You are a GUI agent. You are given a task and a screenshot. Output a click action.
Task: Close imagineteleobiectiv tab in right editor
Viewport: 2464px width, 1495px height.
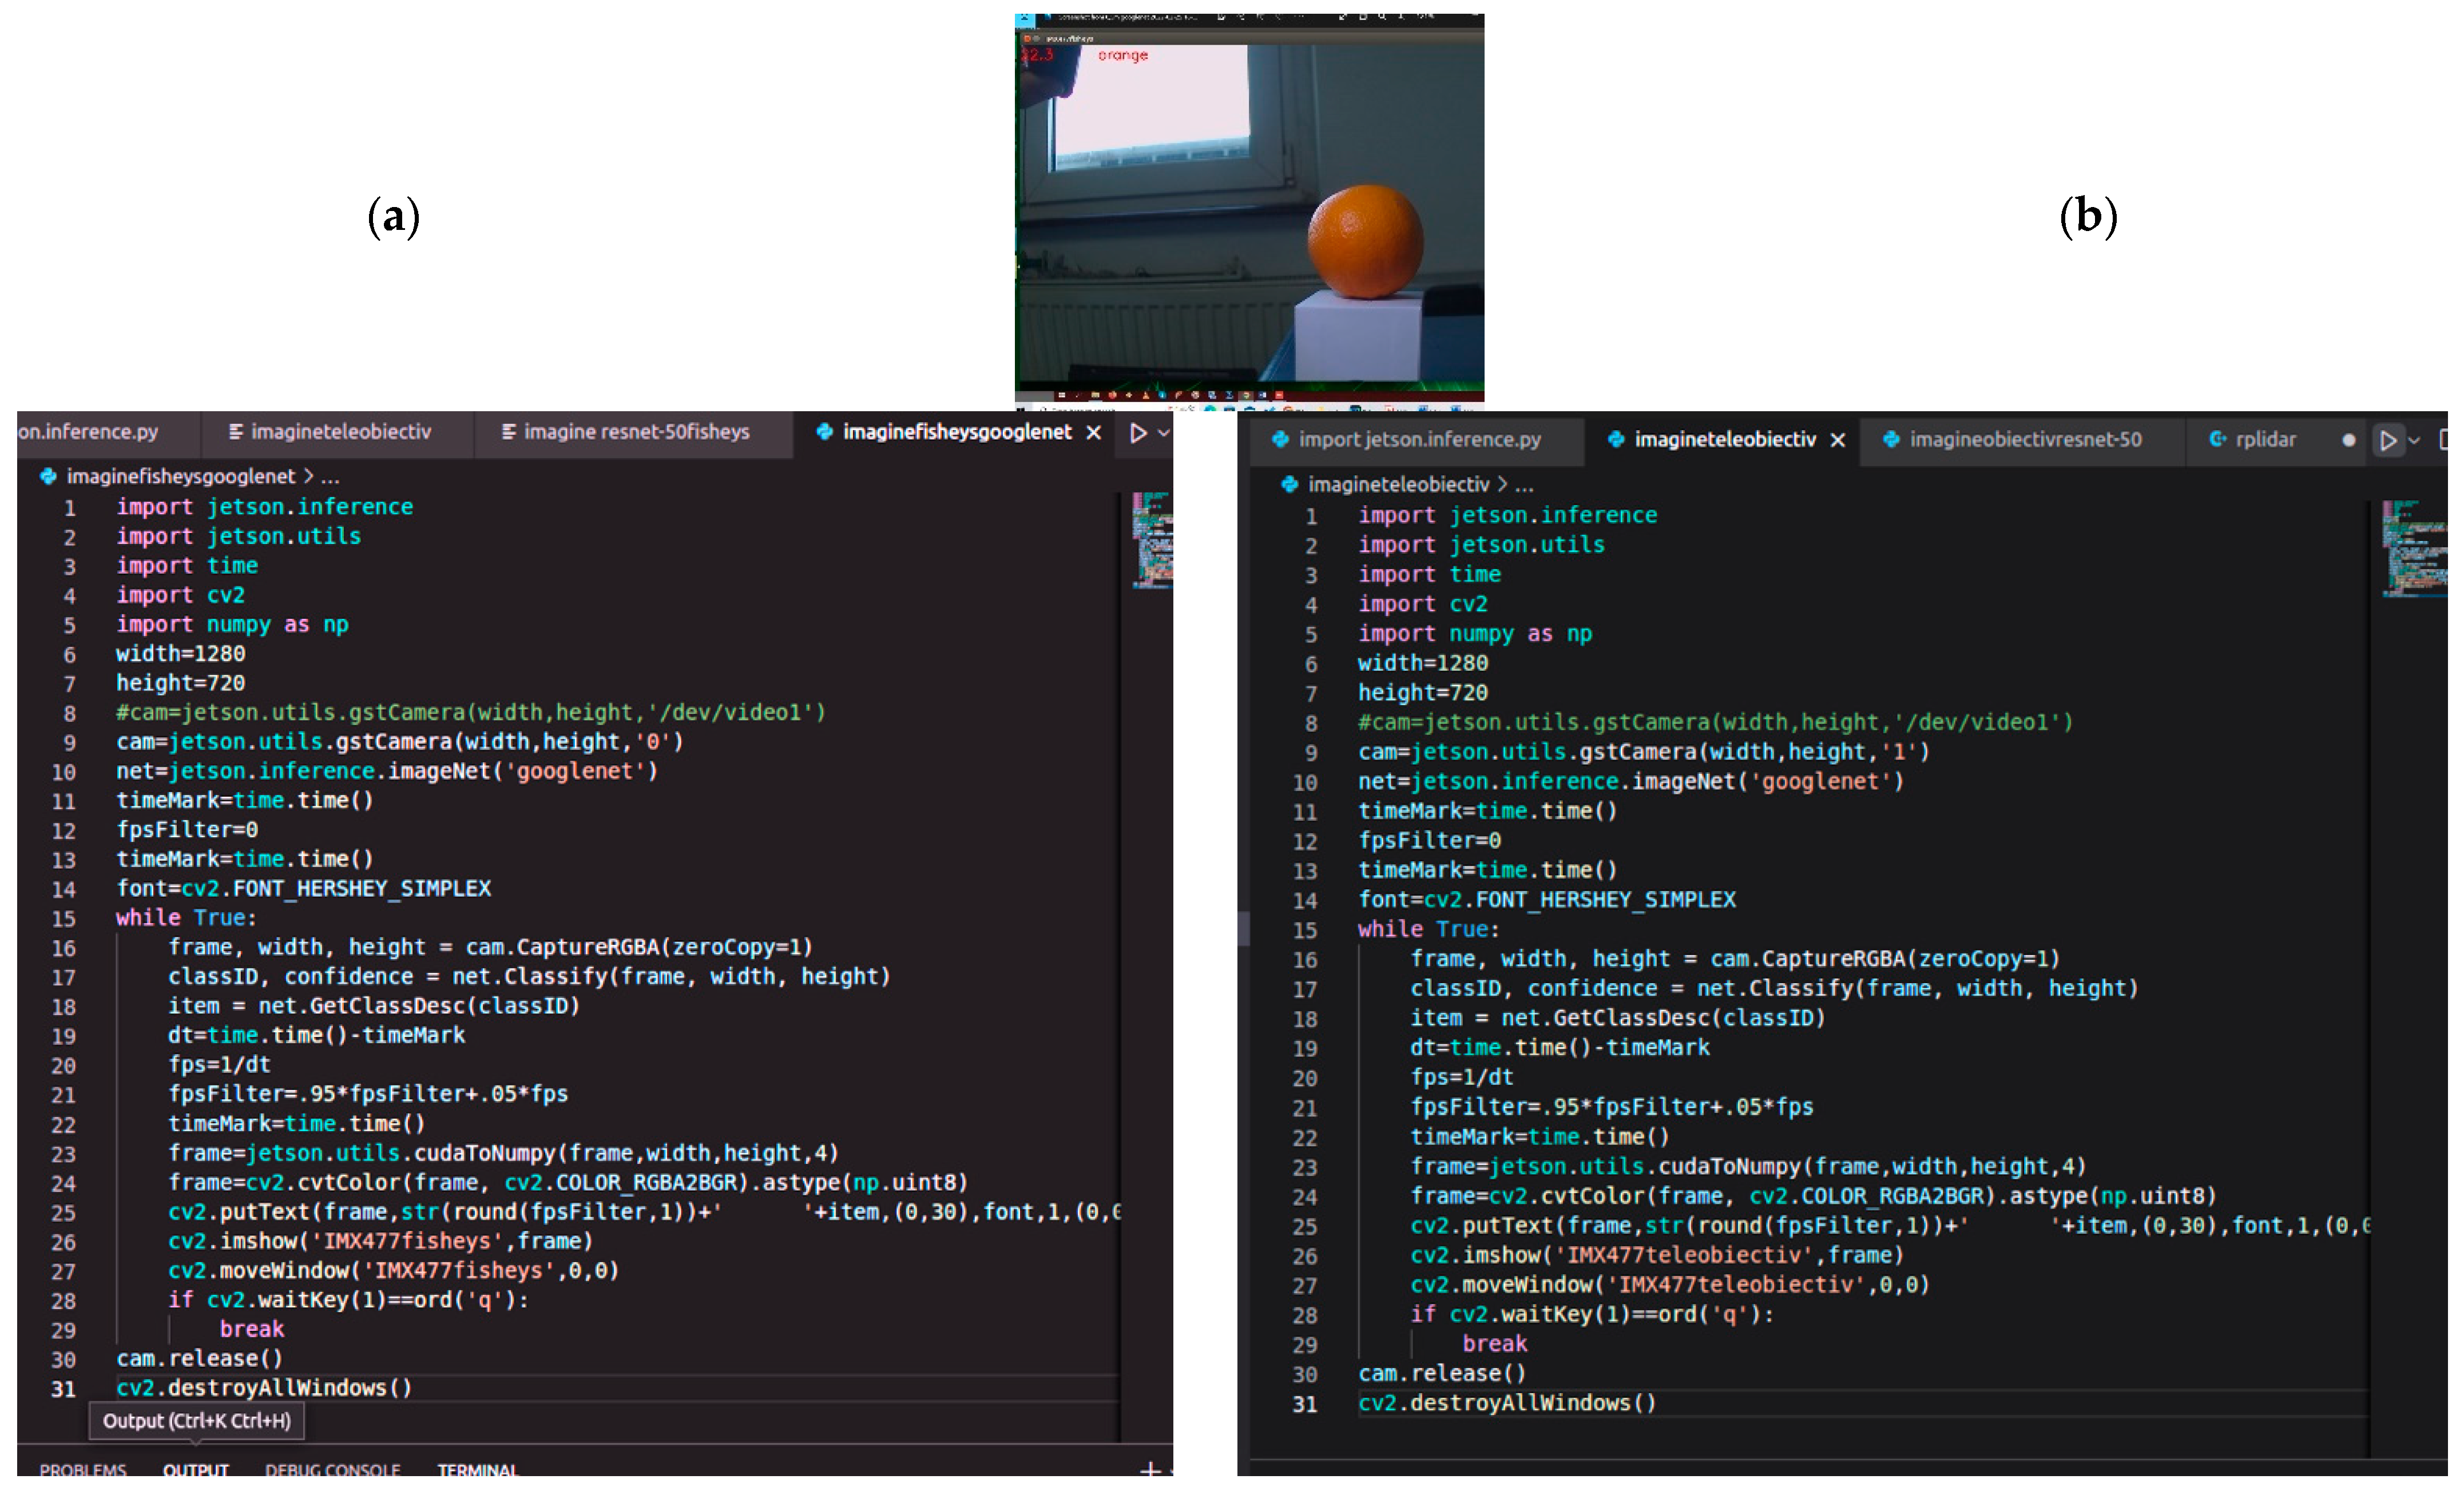point(1837,441)
